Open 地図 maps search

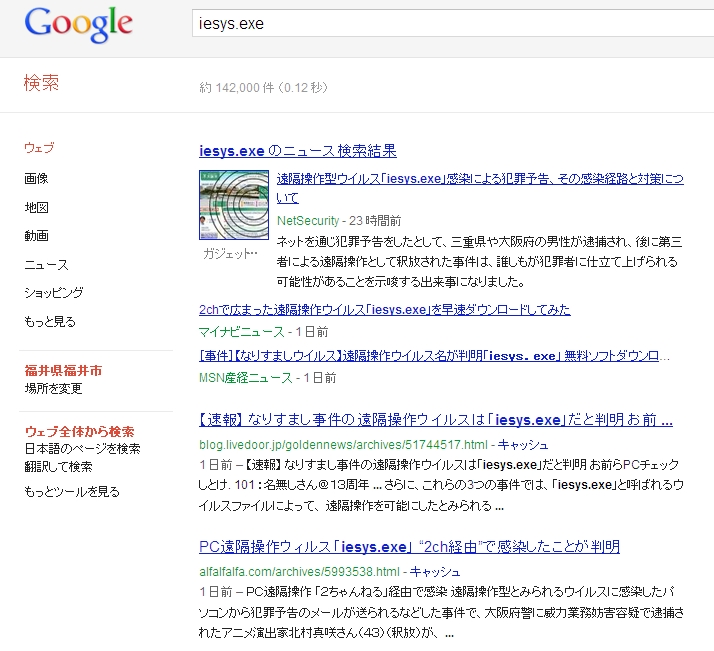tap(36, 207)
